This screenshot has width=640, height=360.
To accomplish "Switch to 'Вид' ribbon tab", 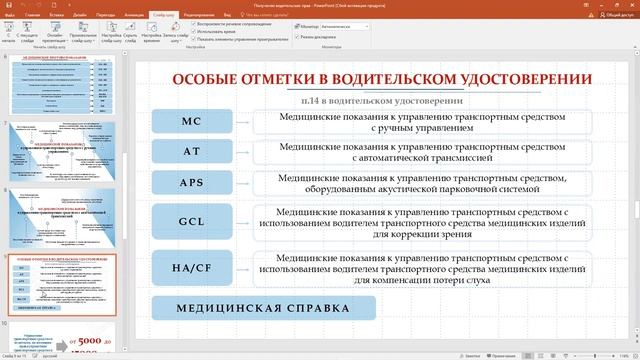I will coord(227,15).
